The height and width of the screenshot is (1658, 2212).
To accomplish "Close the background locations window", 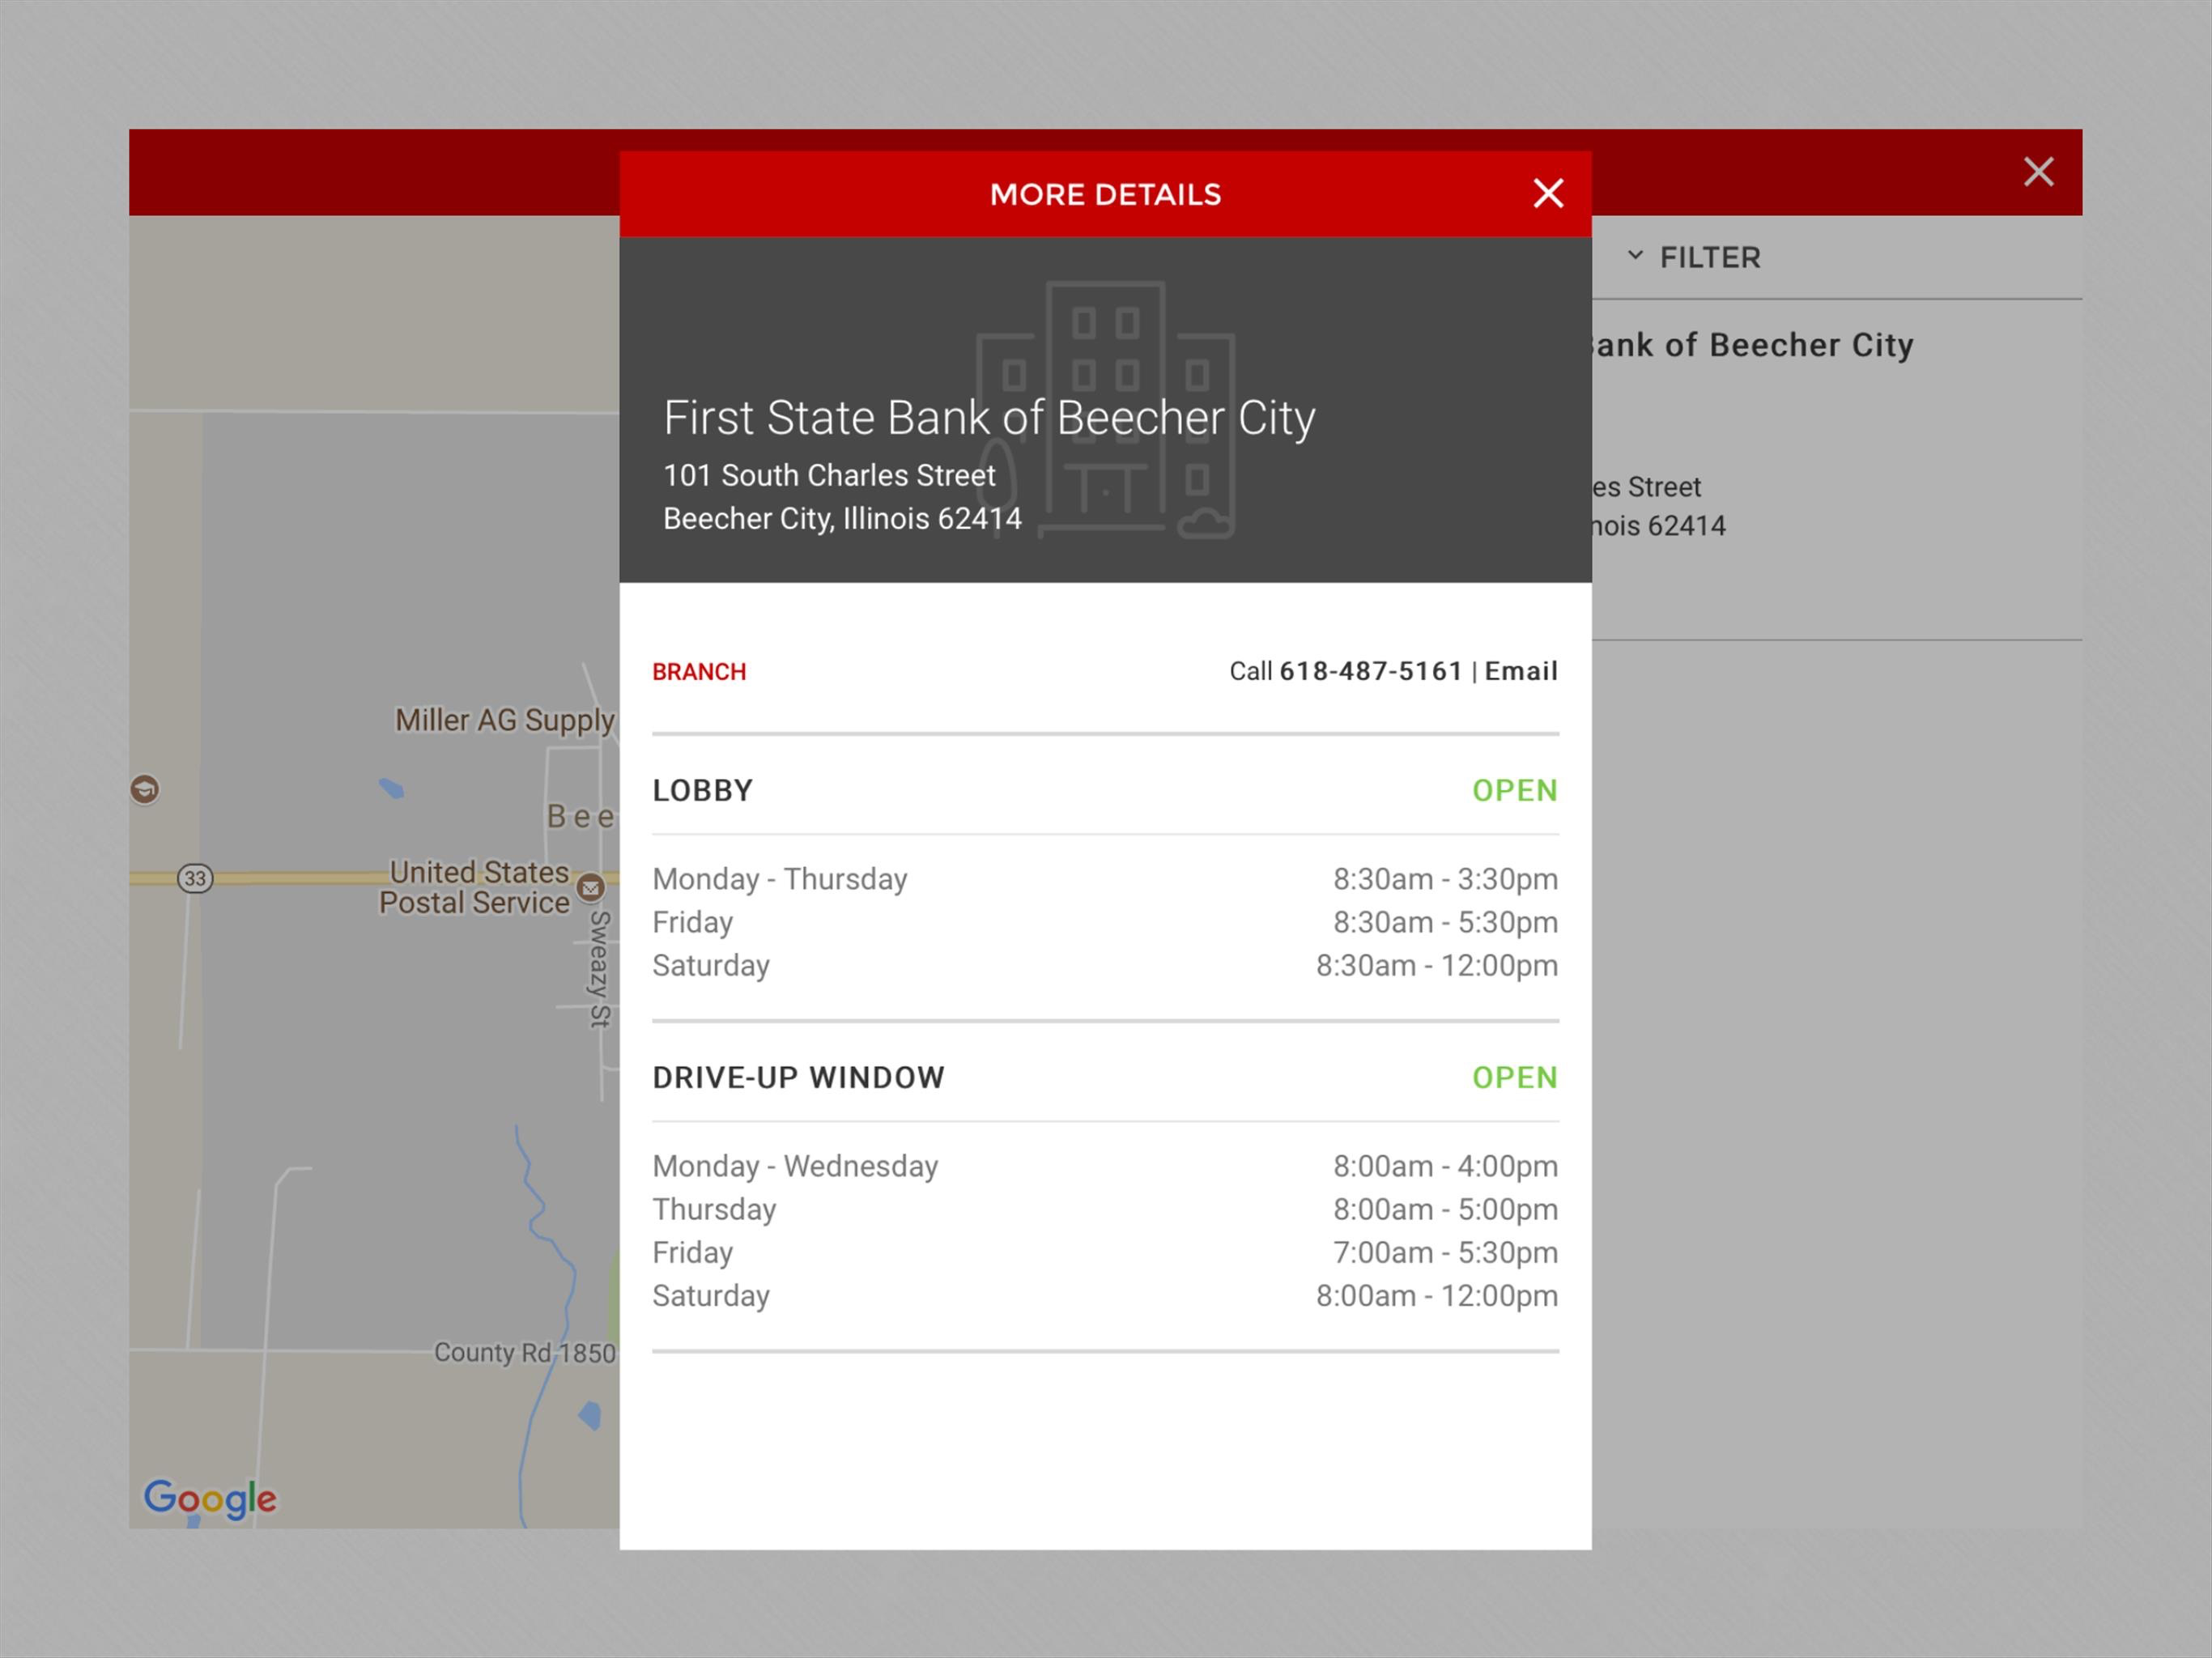I will click(x=2038, y=172).
